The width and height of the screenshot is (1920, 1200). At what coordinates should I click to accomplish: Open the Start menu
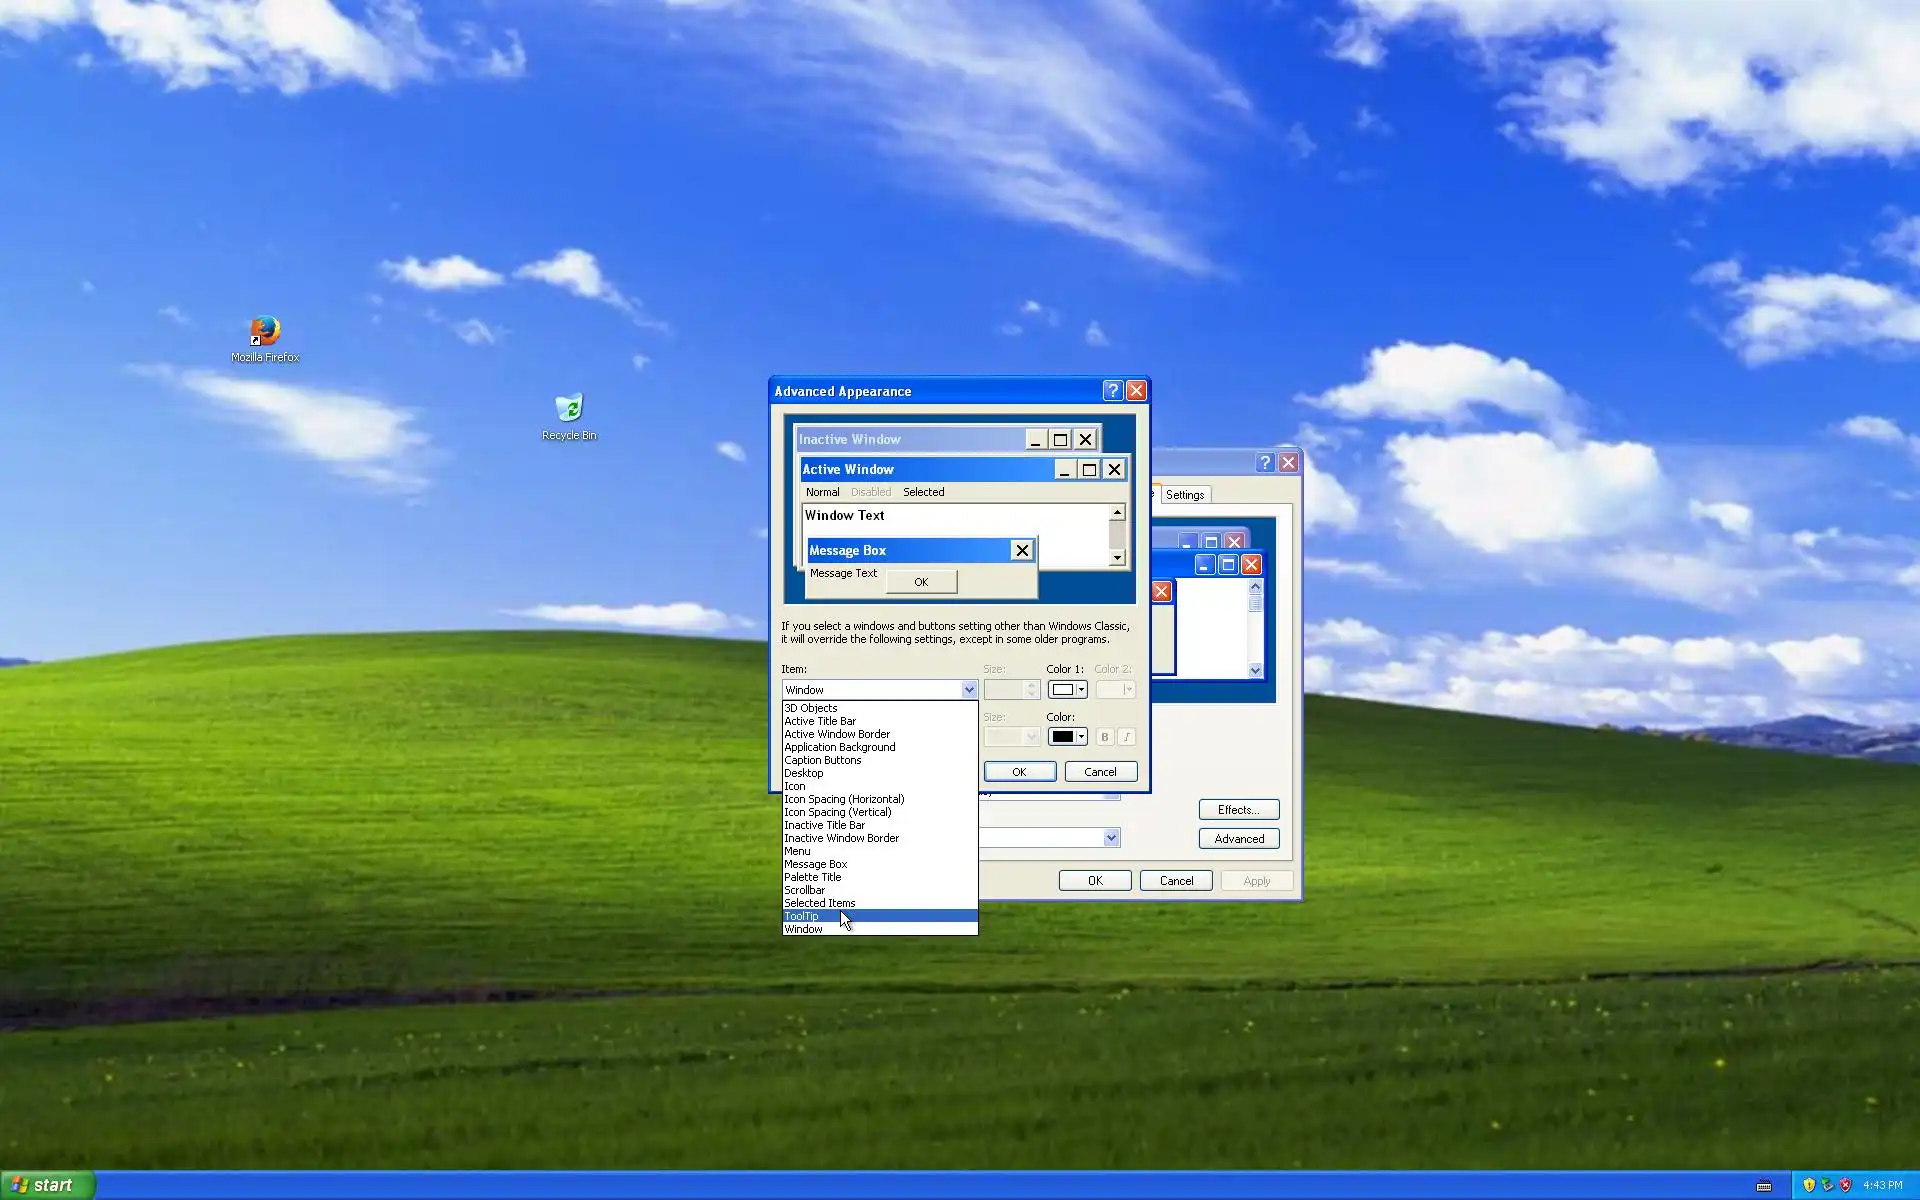point(47,1185)
